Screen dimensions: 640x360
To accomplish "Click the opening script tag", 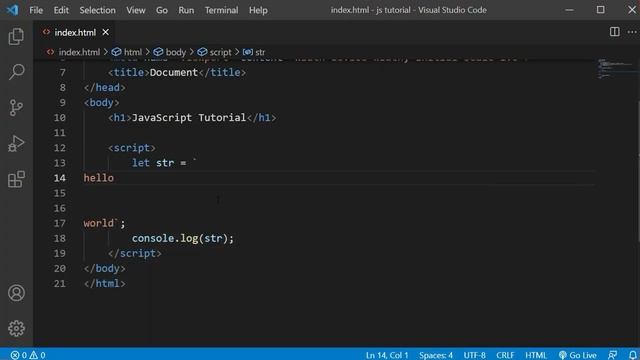I will click(131, 148).
